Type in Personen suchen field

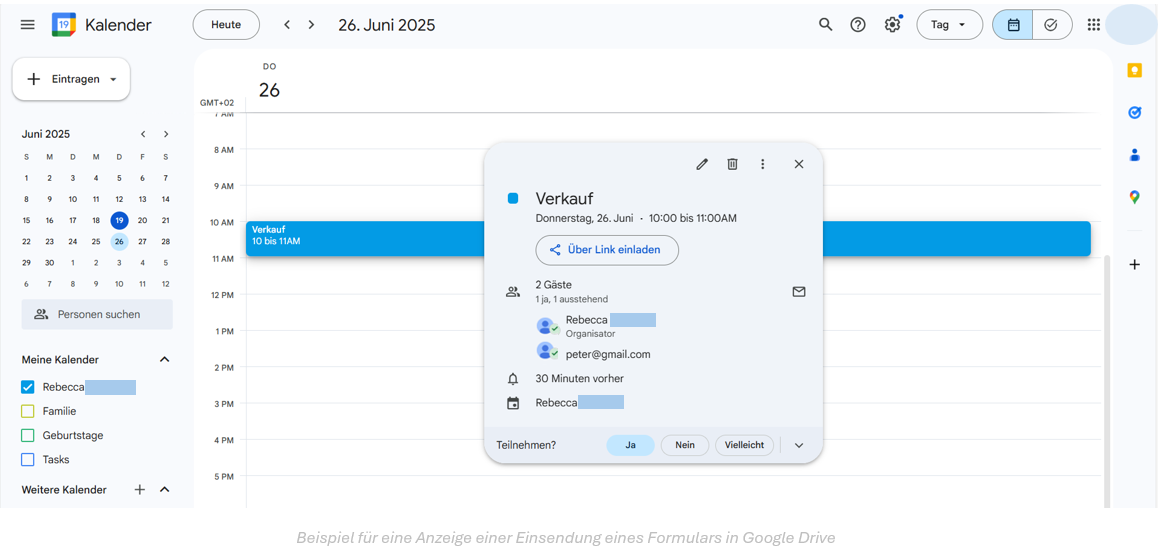click(98, 314)
